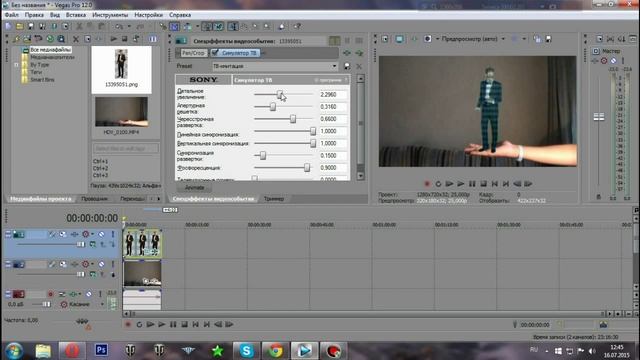Open the Касание automation mode dropdown

click(102, 304)
